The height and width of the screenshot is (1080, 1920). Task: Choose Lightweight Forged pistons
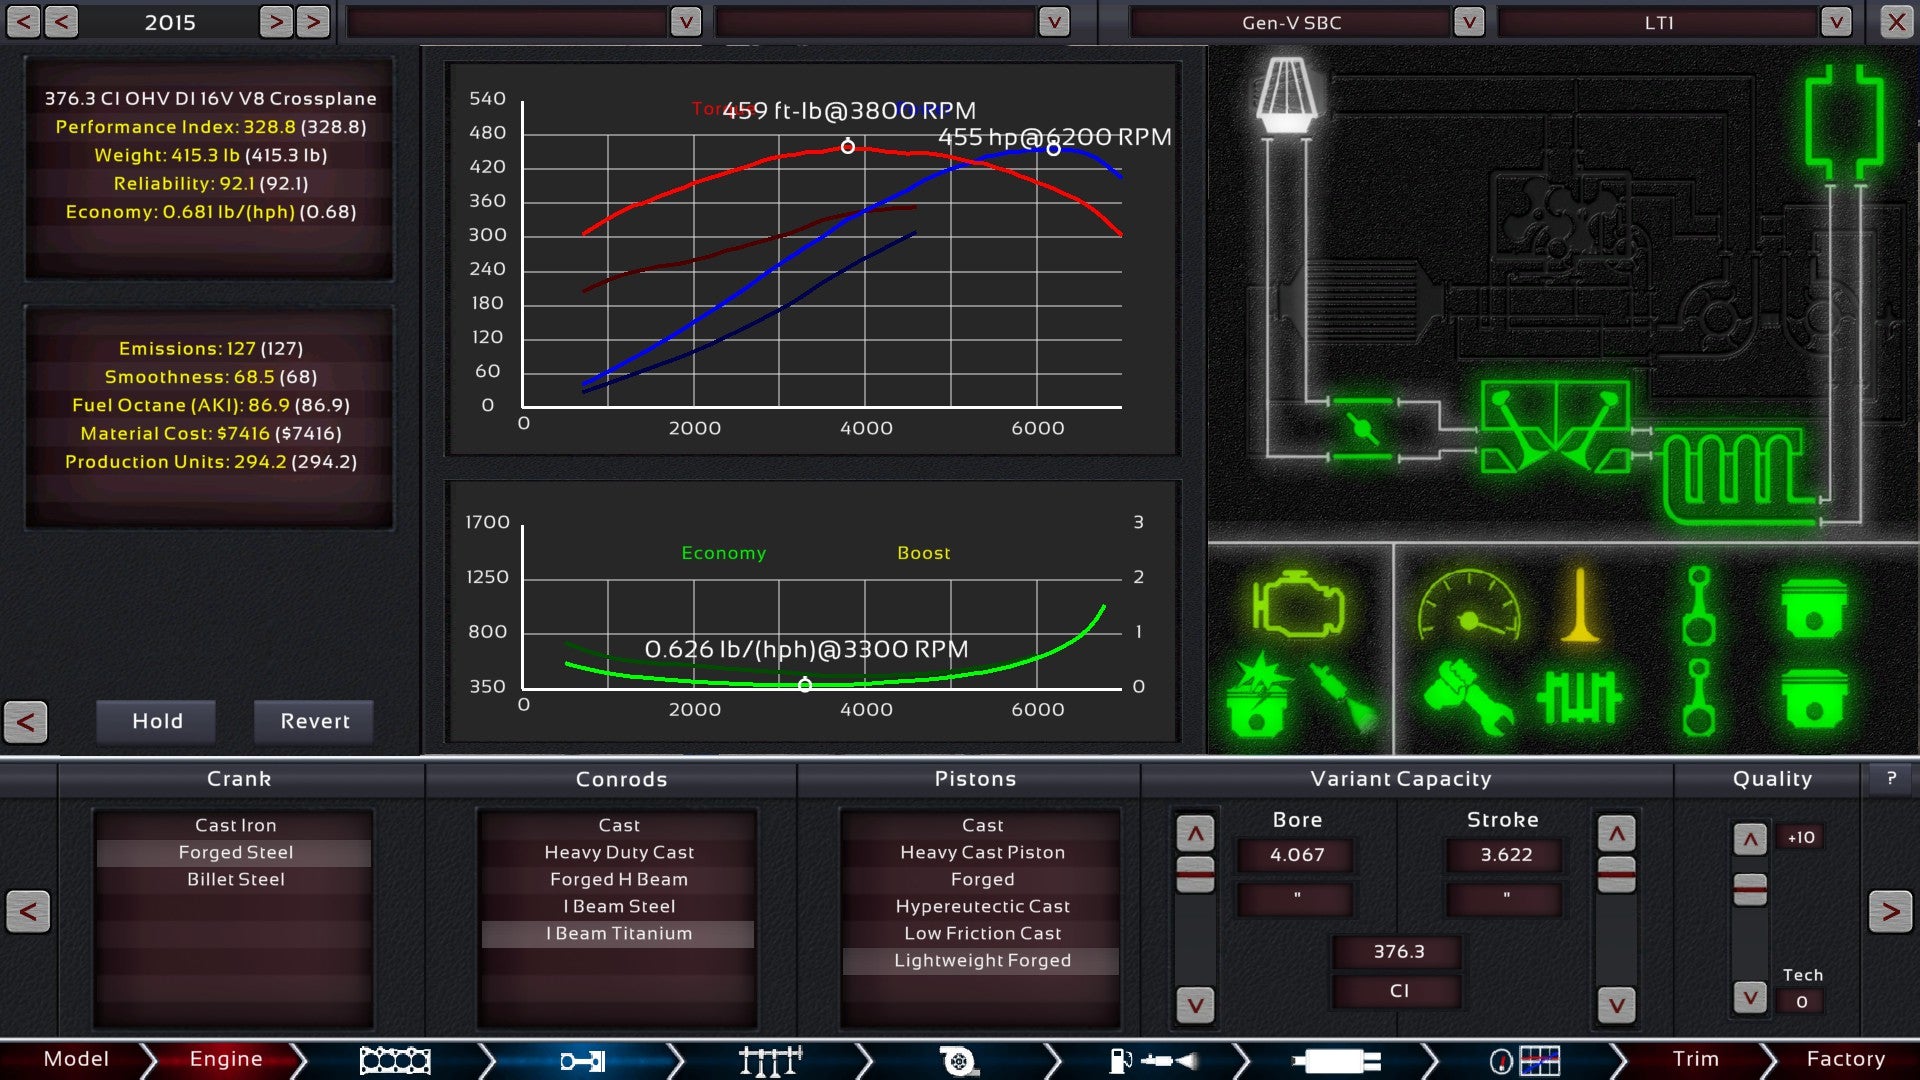982,960
